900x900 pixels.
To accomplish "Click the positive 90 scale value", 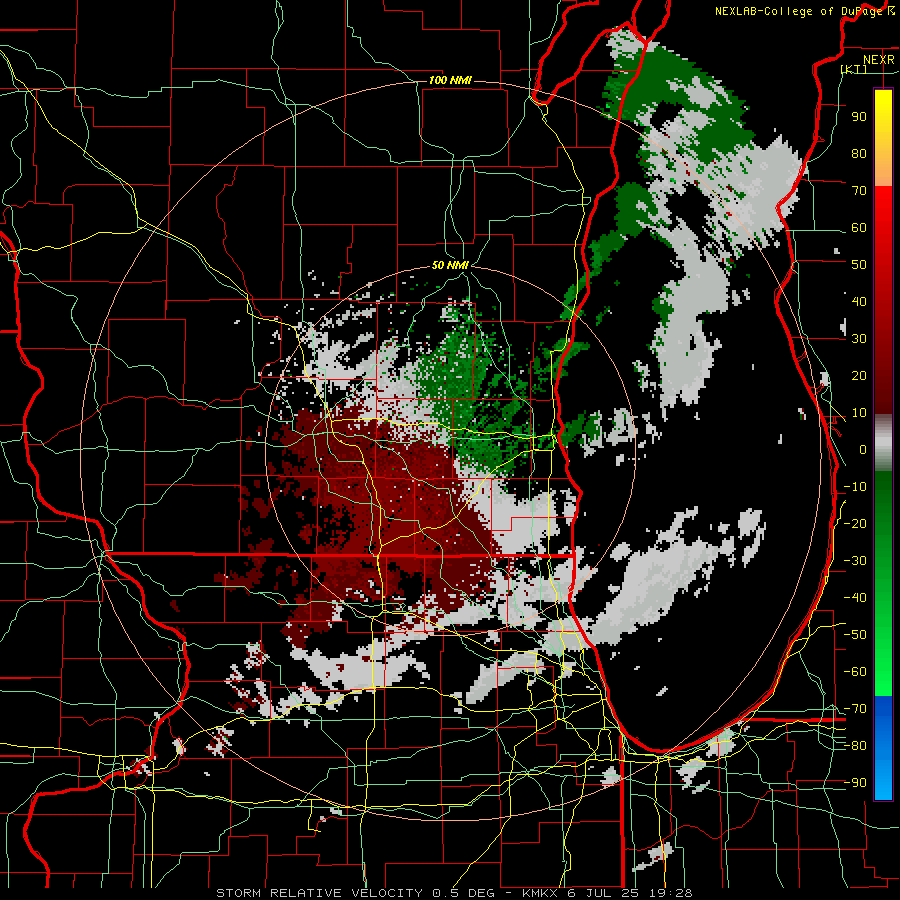I will 859,117.
